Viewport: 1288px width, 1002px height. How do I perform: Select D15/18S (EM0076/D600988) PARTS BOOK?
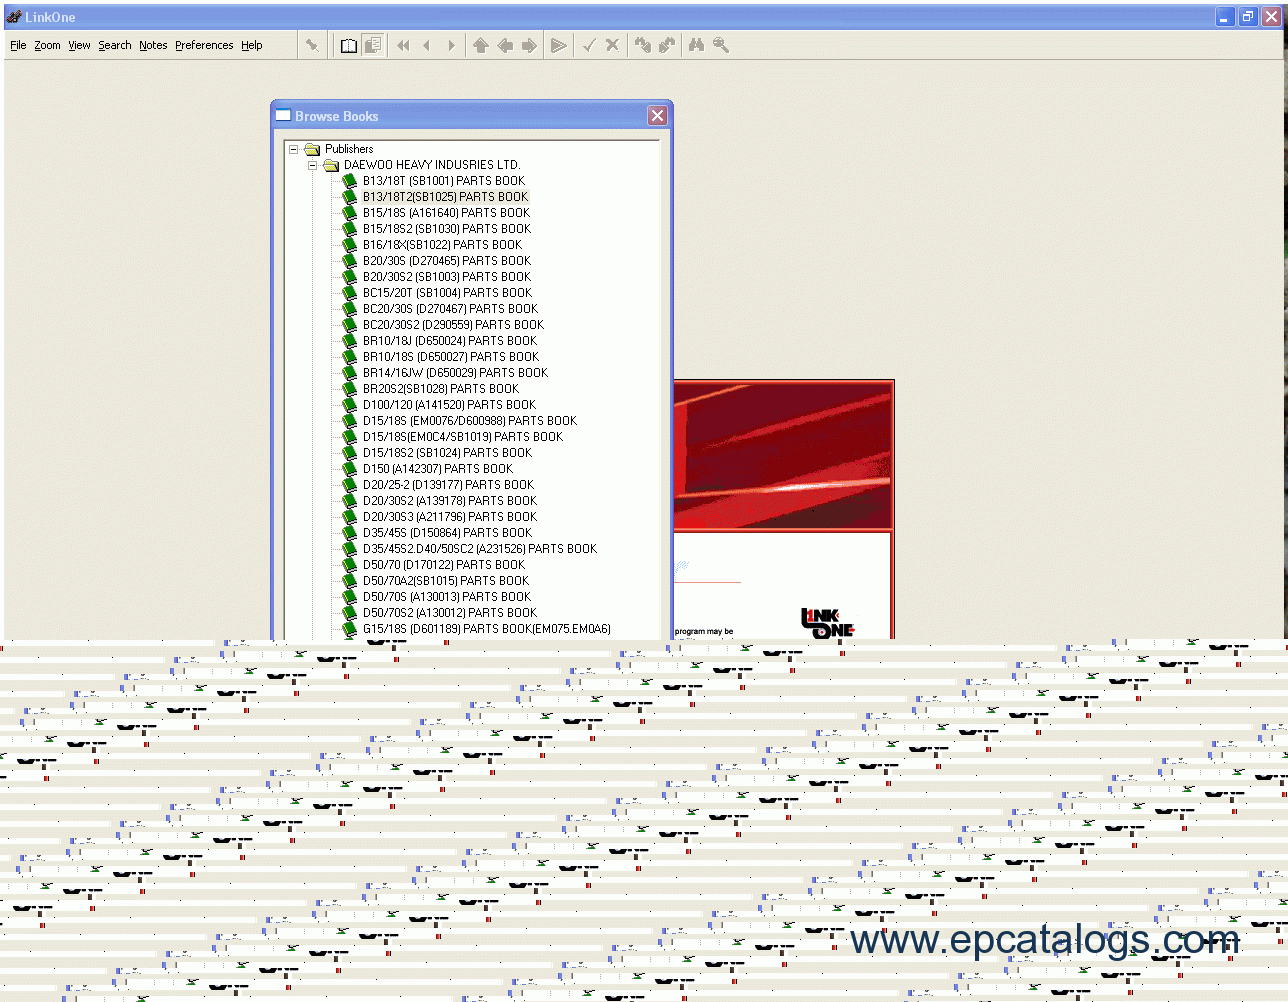coord(470,421)
